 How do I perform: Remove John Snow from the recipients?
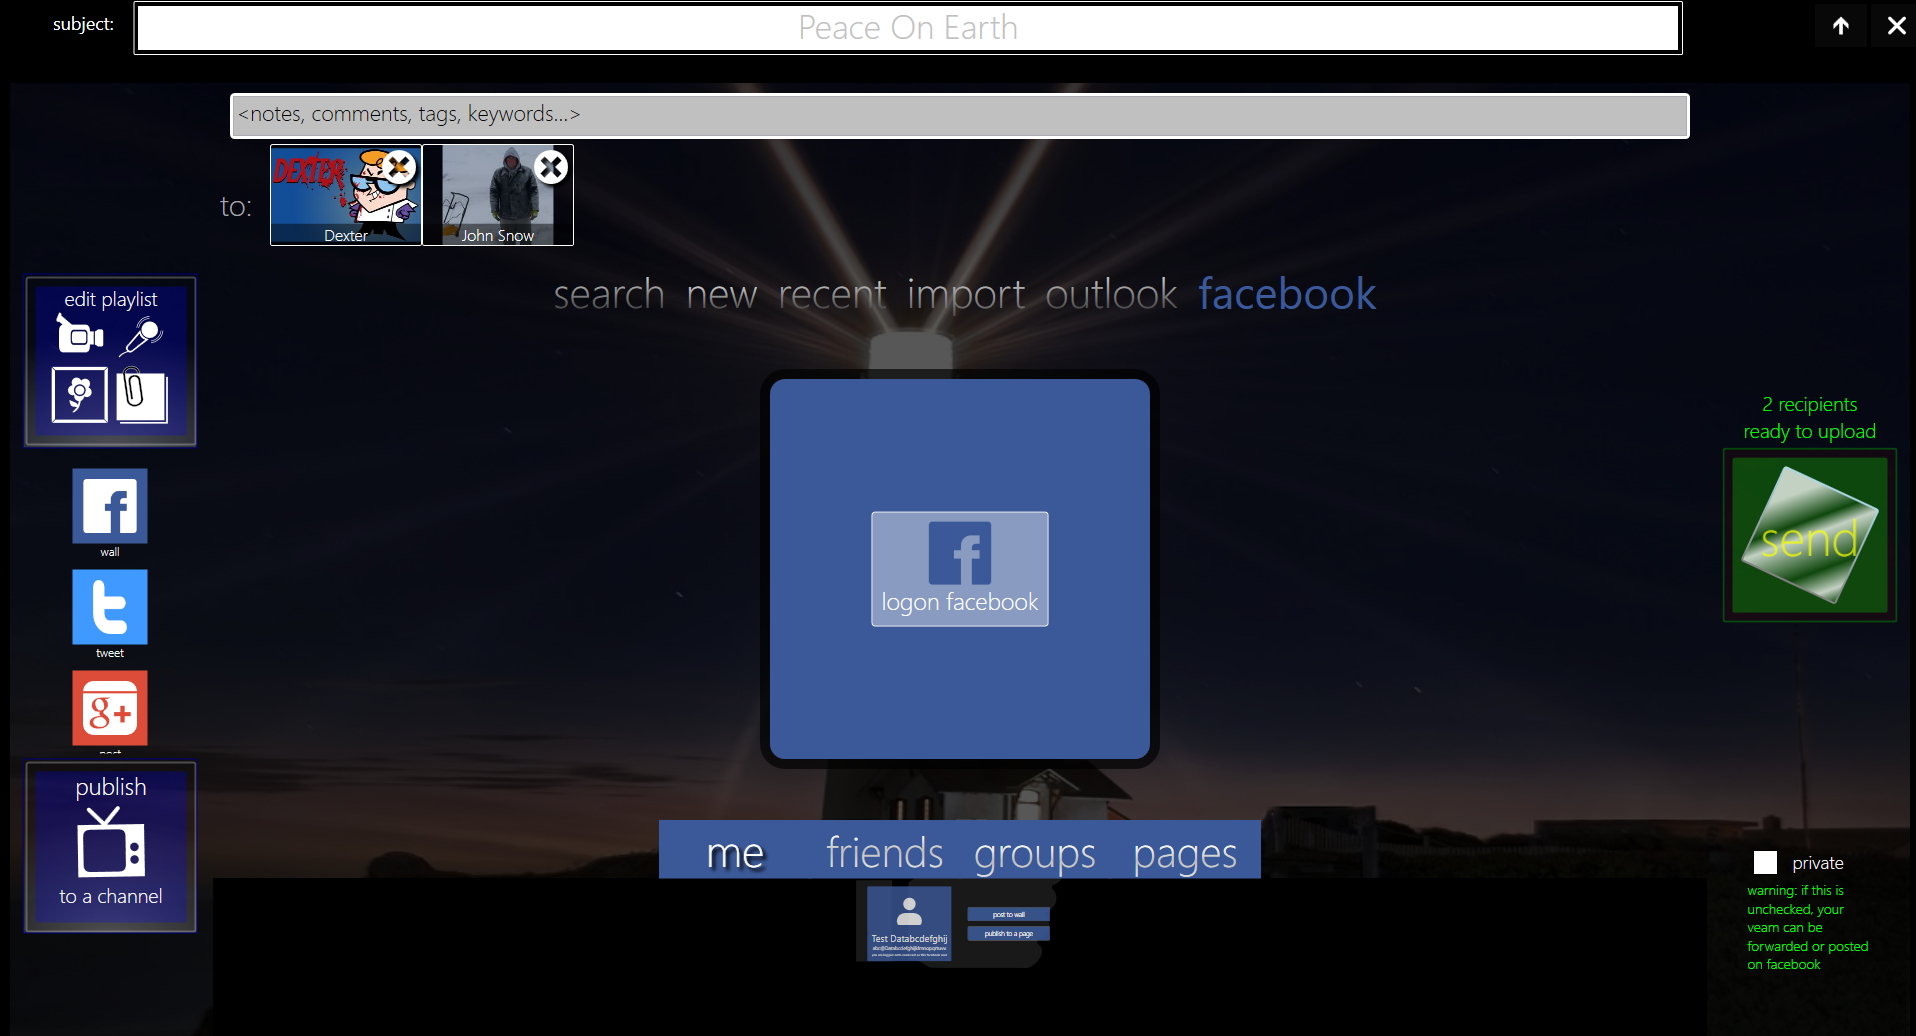[551, 166]
